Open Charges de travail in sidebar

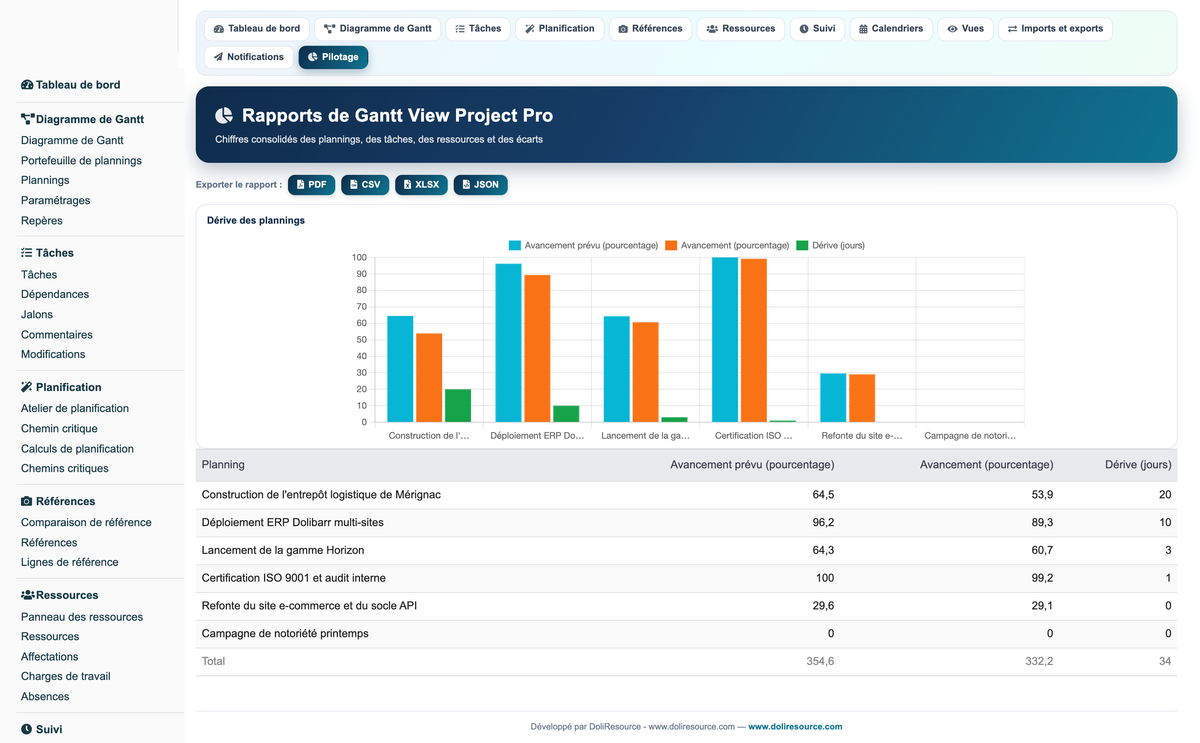66,676
